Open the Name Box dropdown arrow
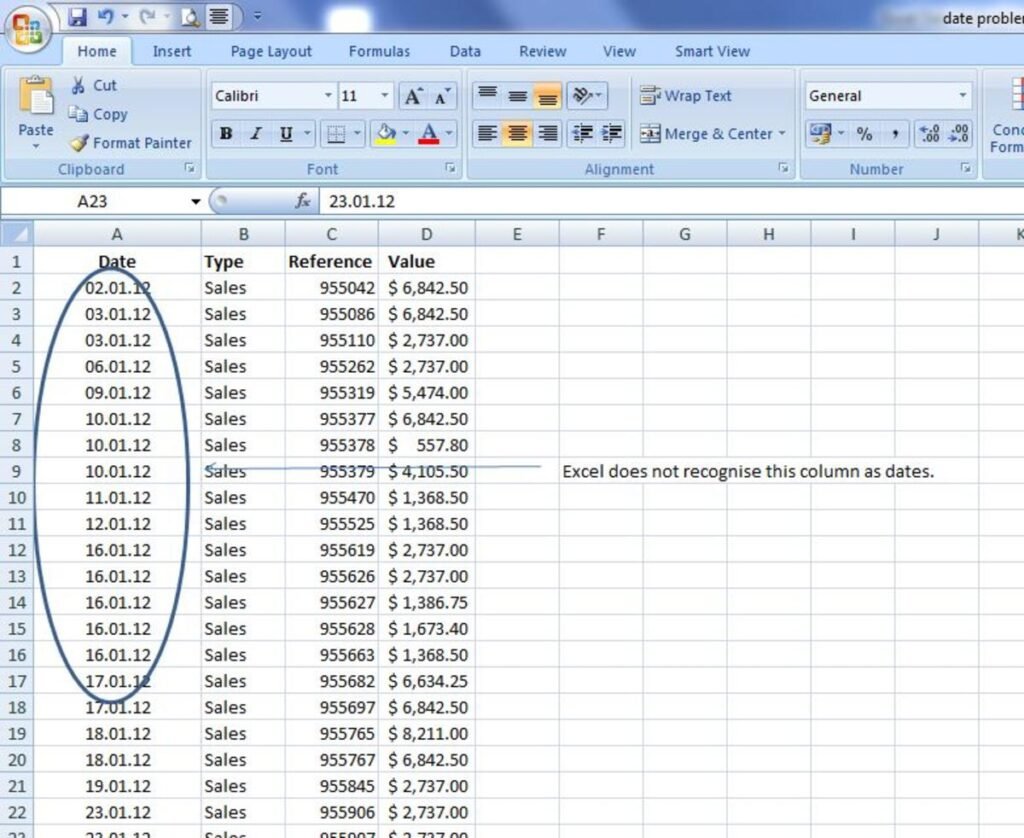 coord(196,202)
